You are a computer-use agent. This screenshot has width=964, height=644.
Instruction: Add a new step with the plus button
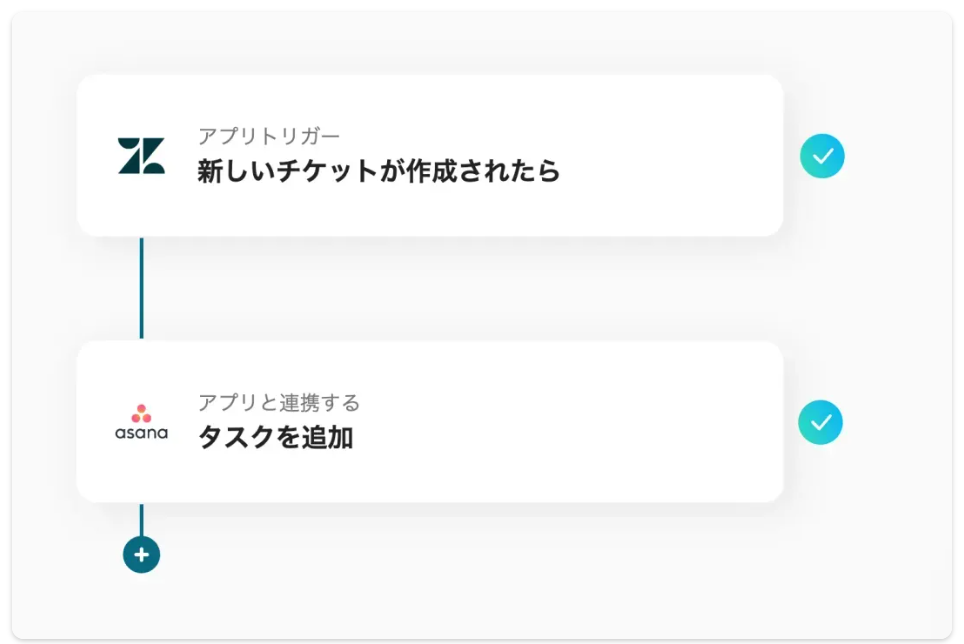point(141,554)
